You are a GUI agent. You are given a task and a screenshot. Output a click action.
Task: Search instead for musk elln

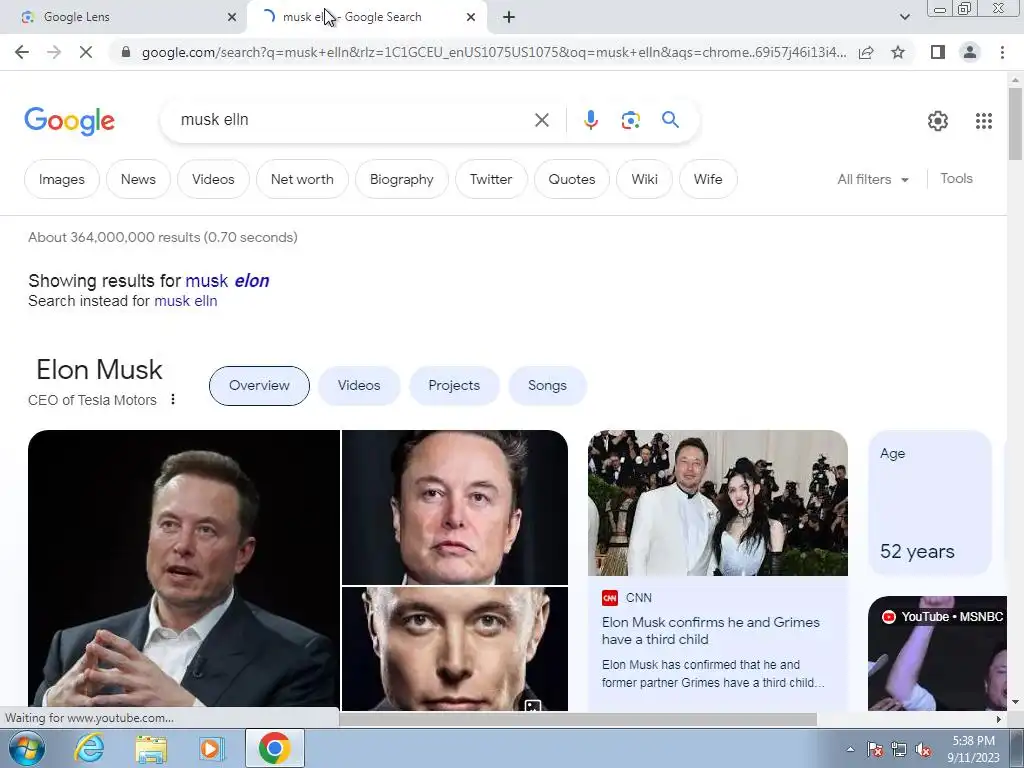click(x=185, y=301)
